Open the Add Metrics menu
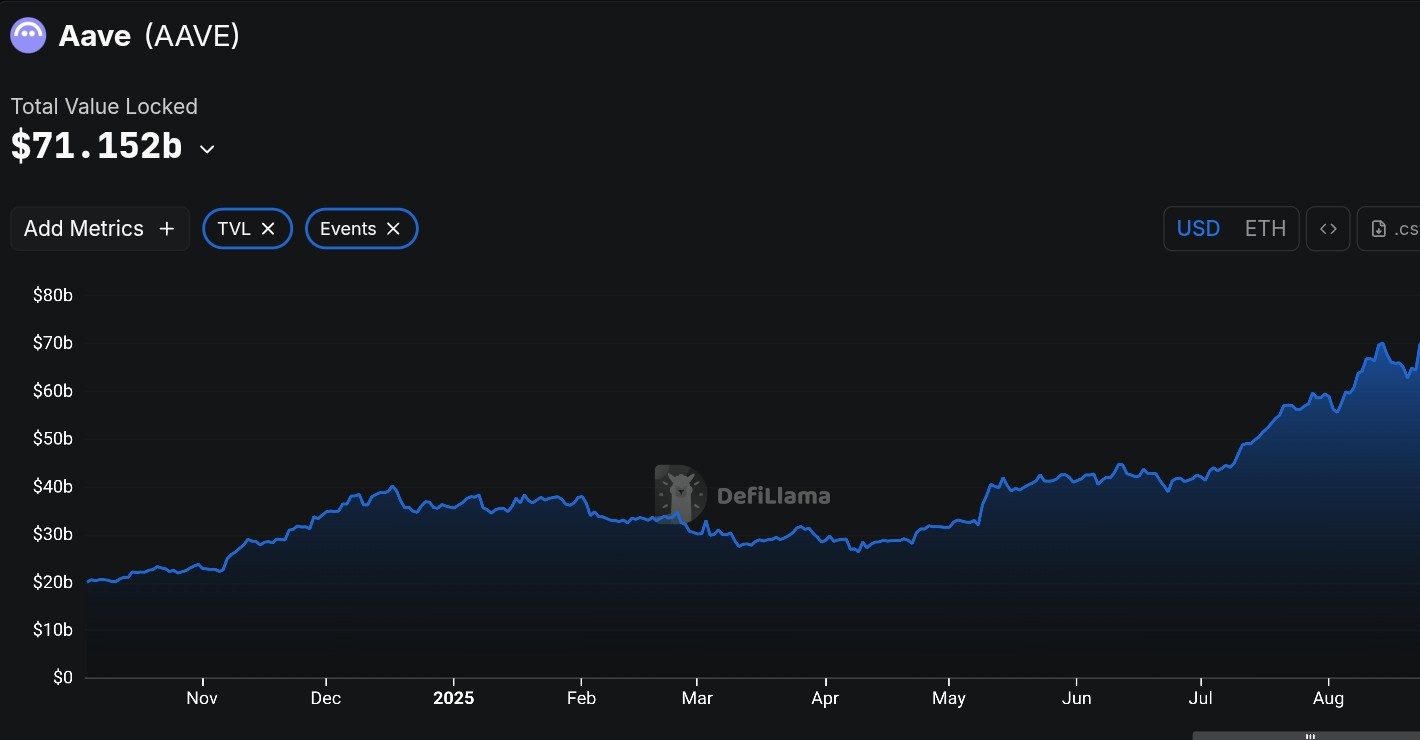Viewport: 1420px width, 740px height. click(100, 229)
